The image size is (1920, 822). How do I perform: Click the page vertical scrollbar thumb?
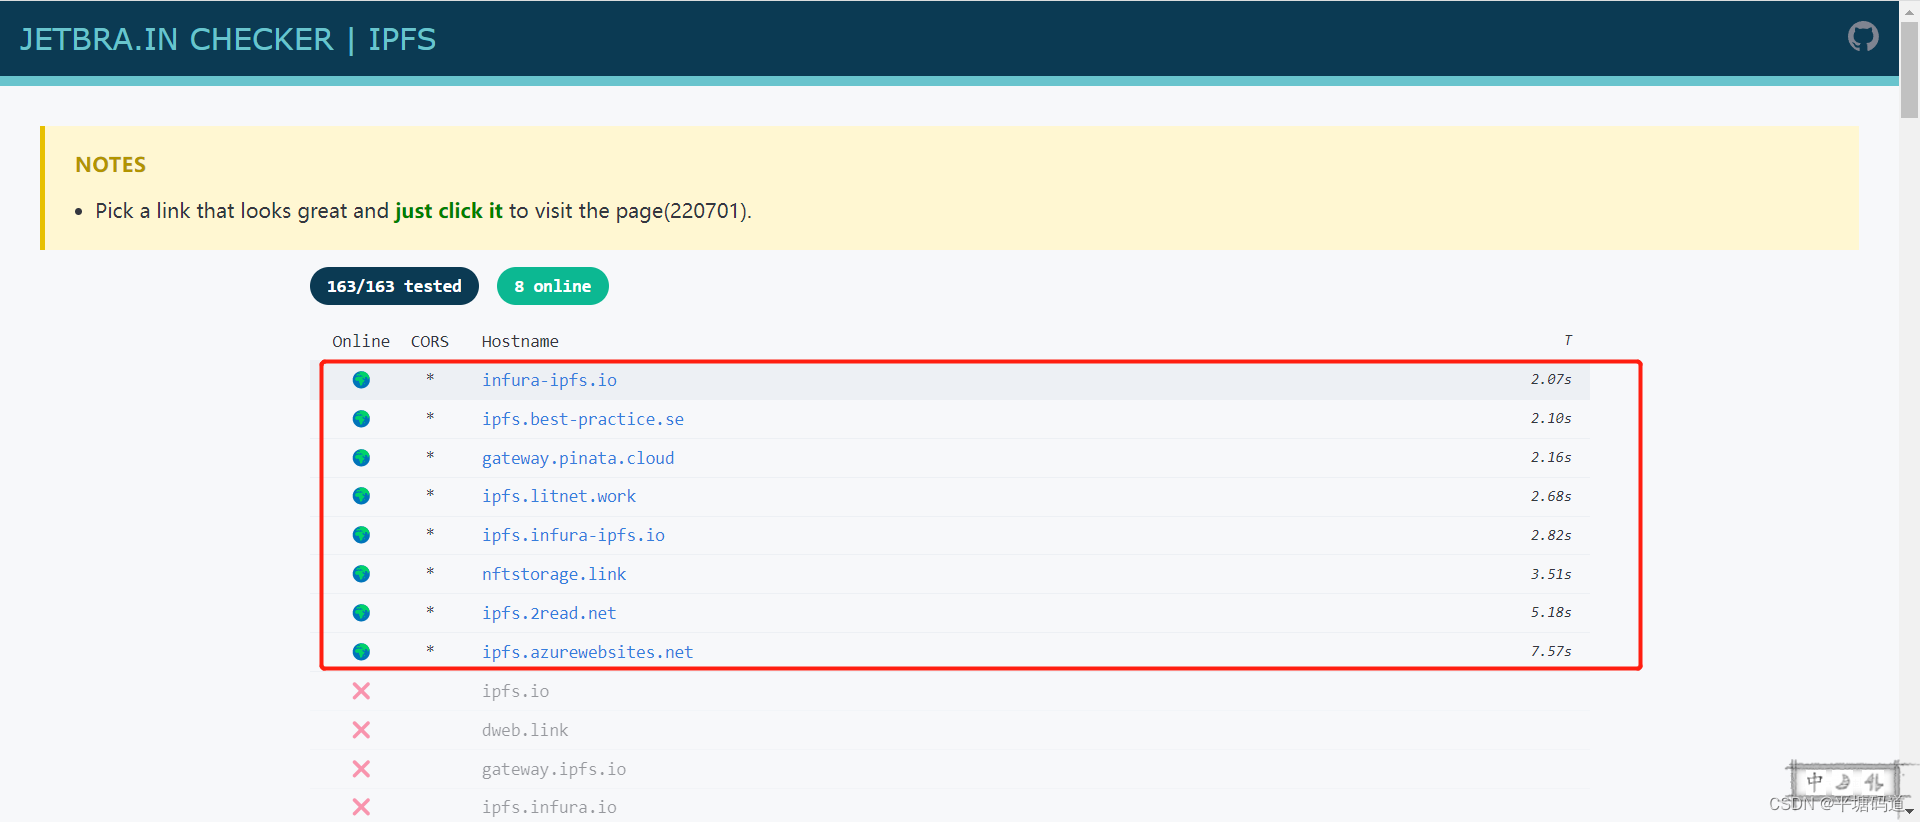point(1909,68)
